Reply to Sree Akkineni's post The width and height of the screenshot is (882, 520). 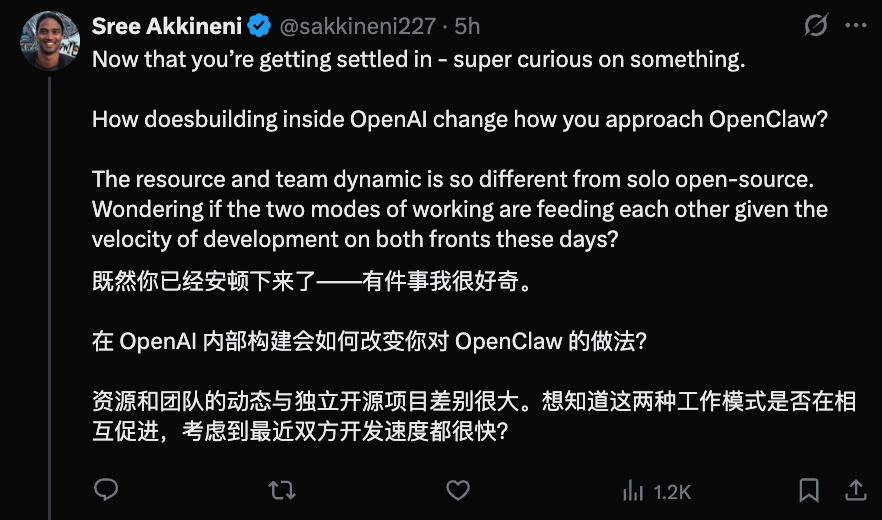106,490
